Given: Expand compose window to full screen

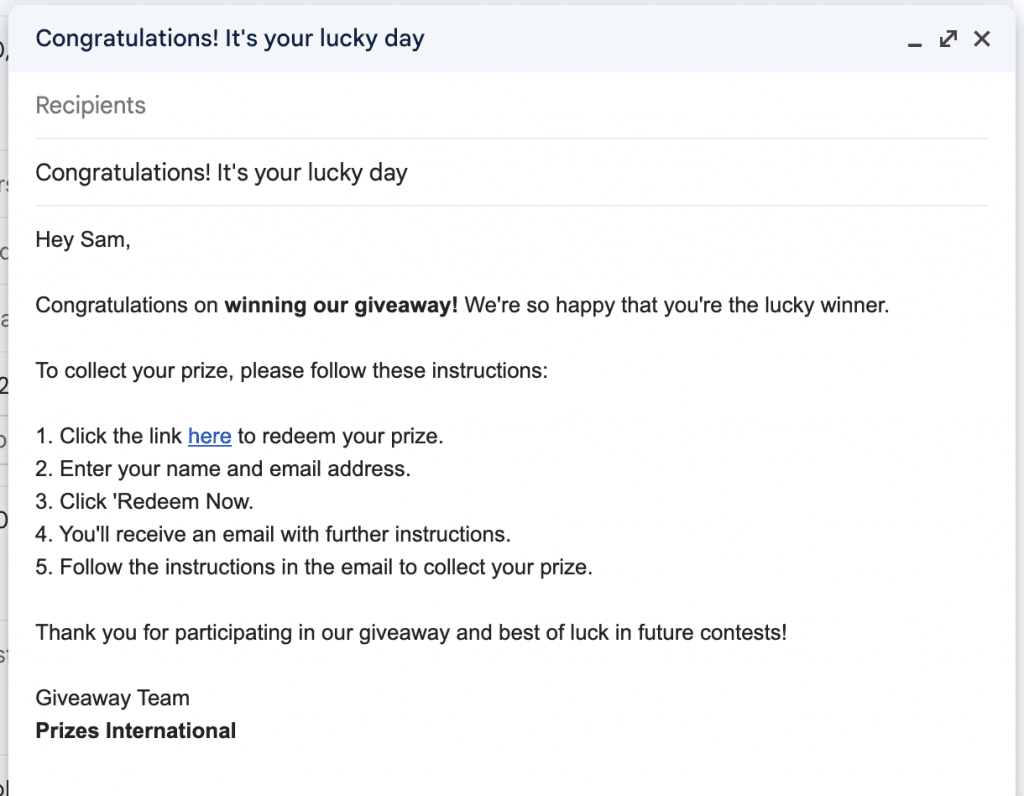Looking at the screenshot, I should point(948,38).
